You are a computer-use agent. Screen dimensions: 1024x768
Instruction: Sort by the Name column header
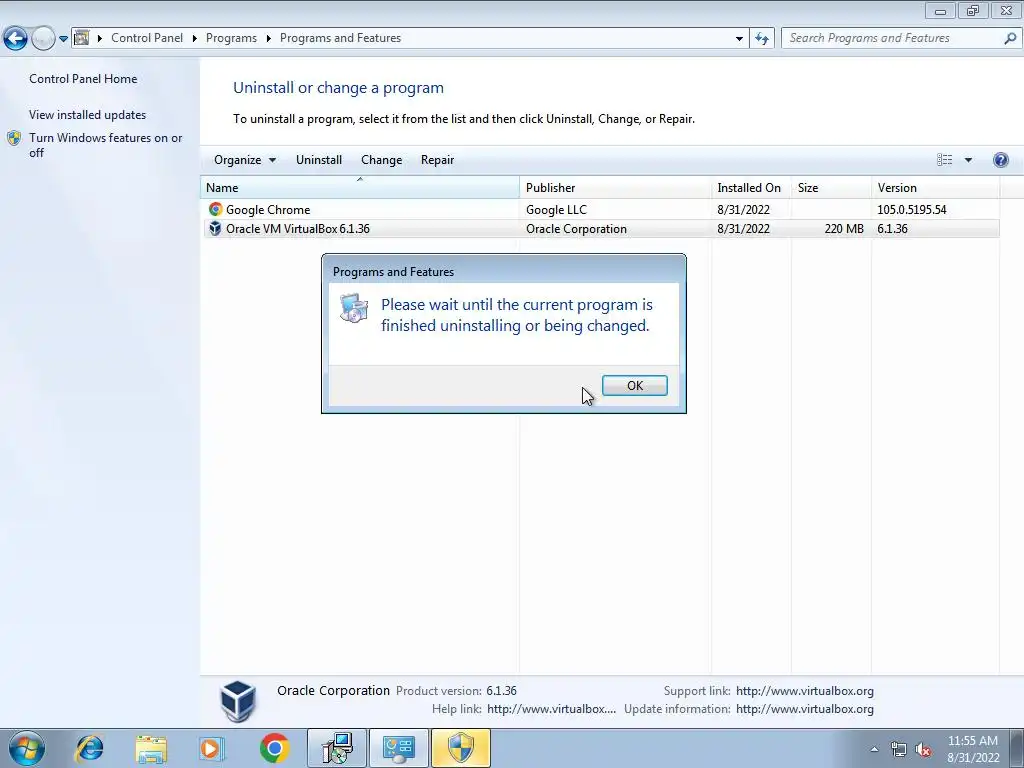360,187
